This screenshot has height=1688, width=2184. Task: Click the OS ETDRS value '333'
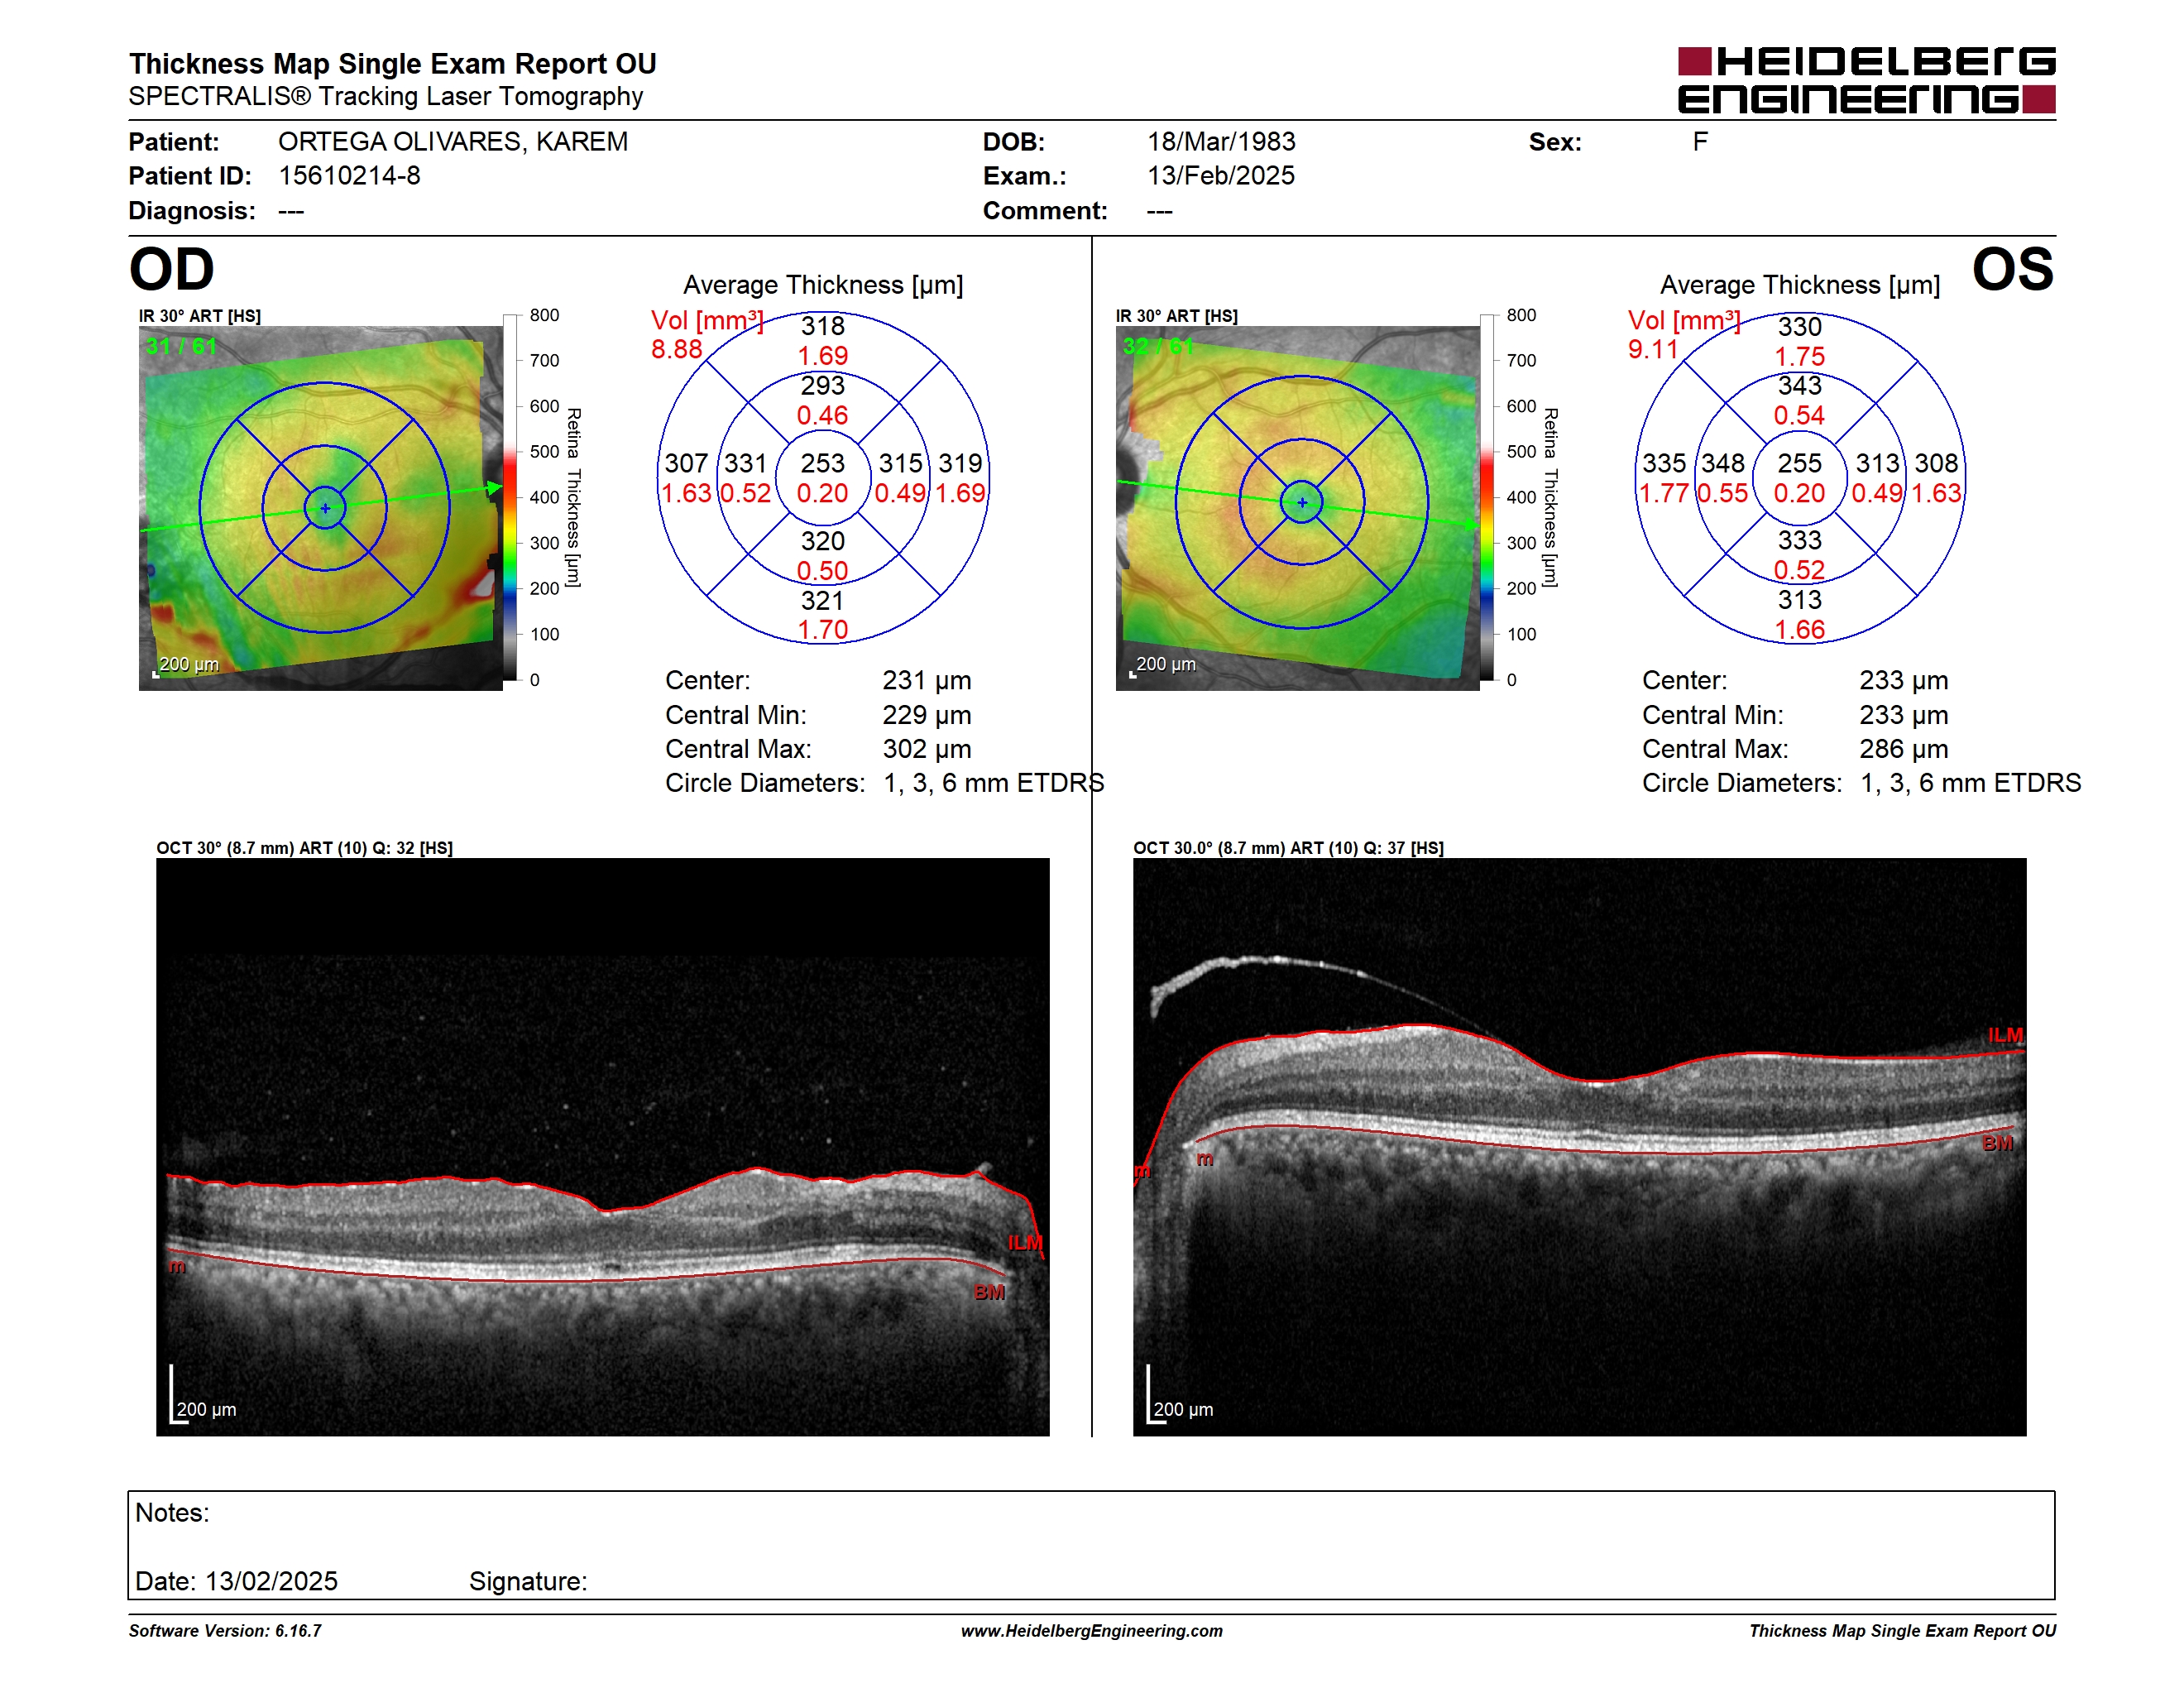1800,541
